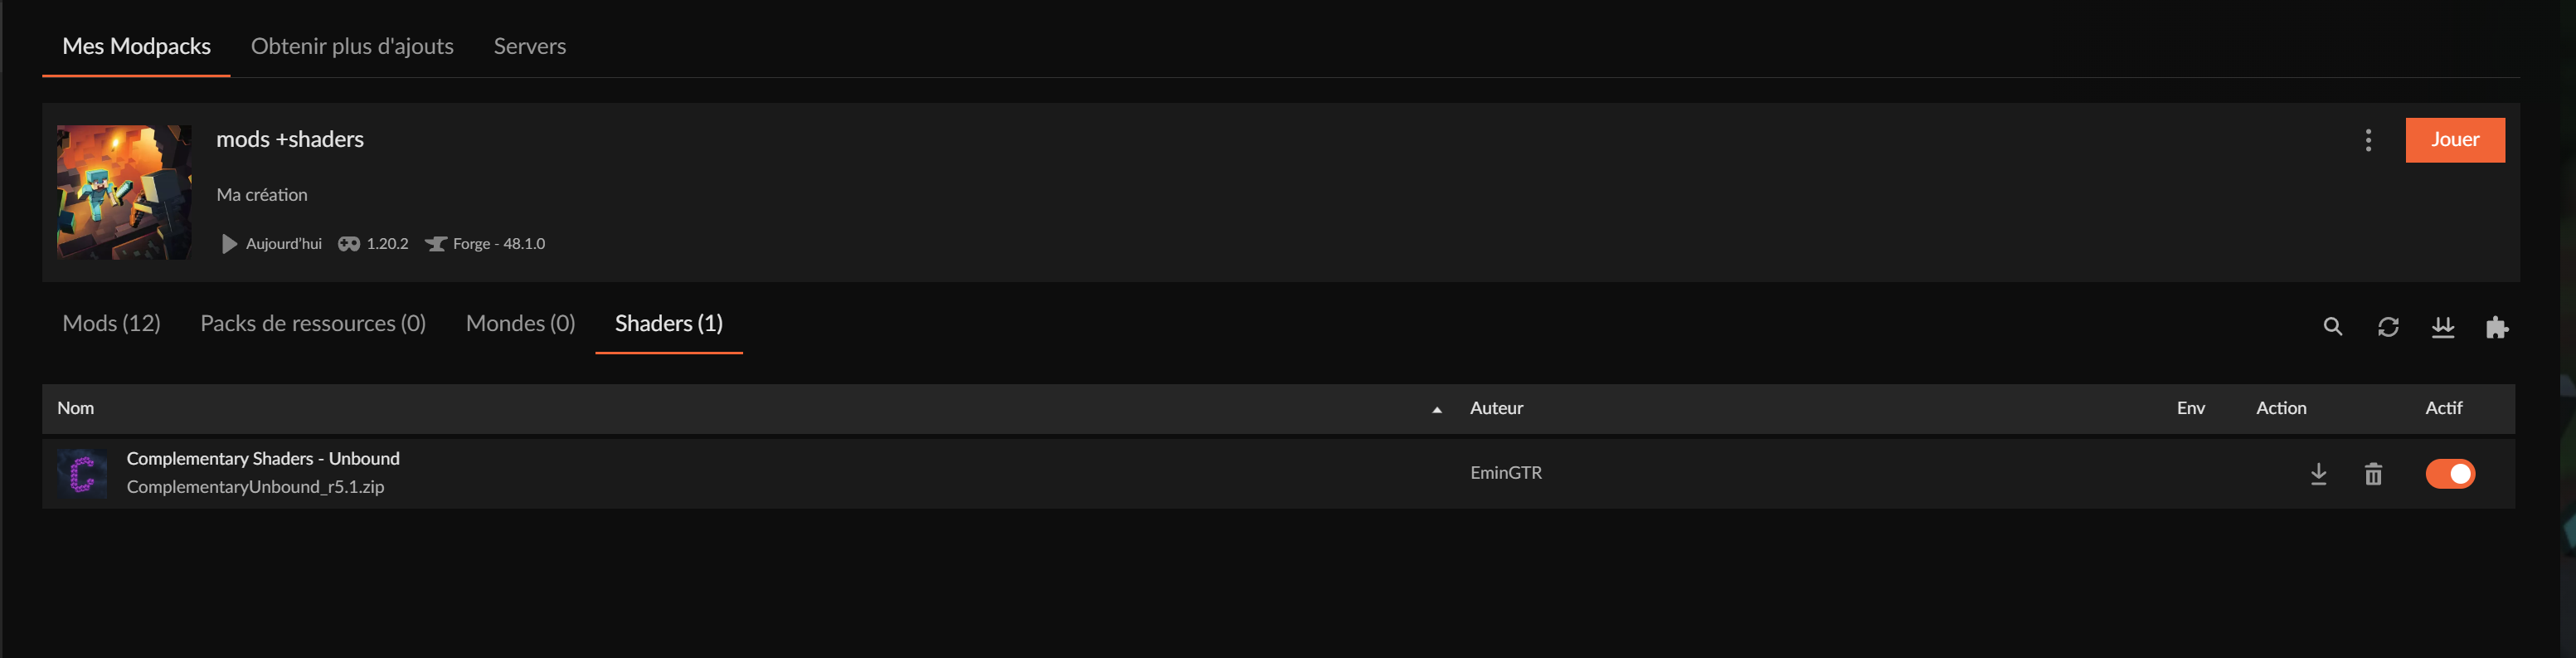Open the Servers tab

[x=530, y=46]
